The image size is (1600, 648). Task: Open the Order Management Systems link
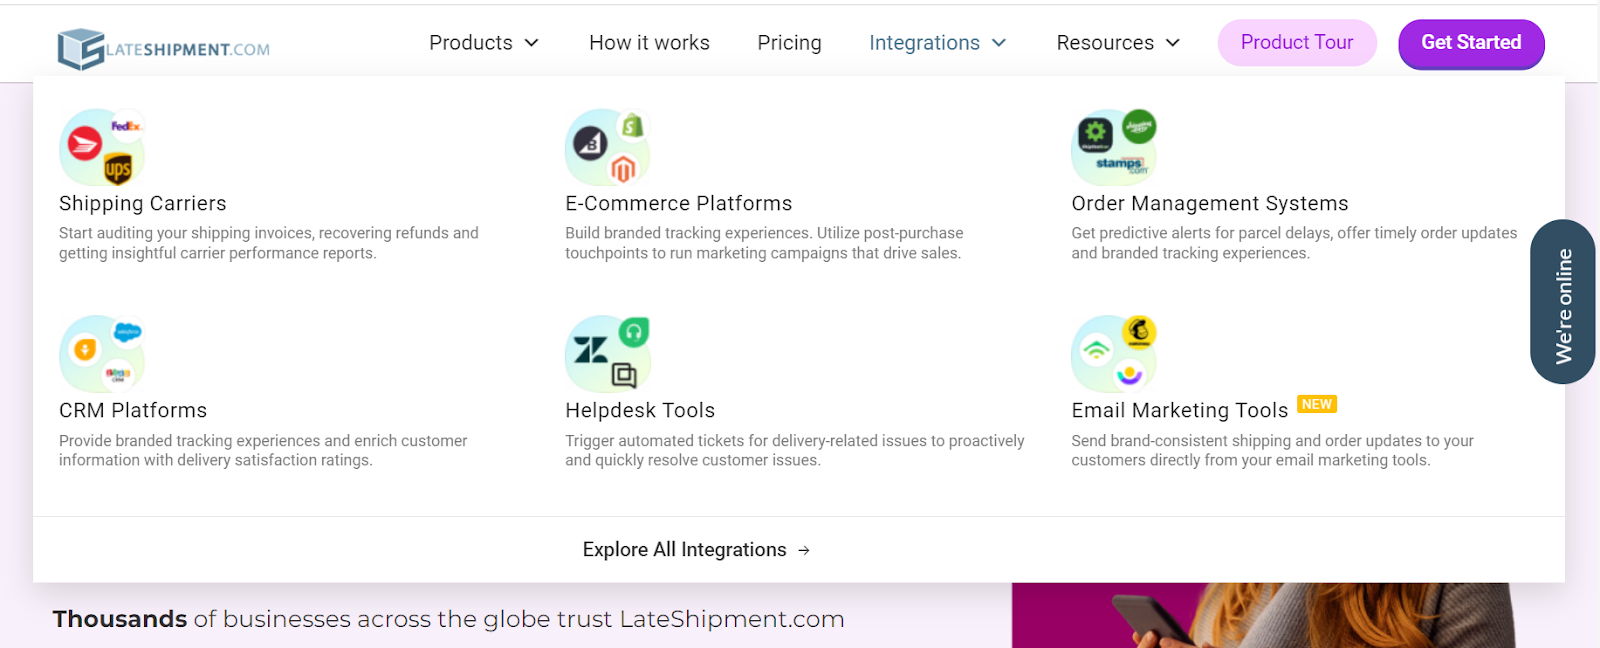1210,203
